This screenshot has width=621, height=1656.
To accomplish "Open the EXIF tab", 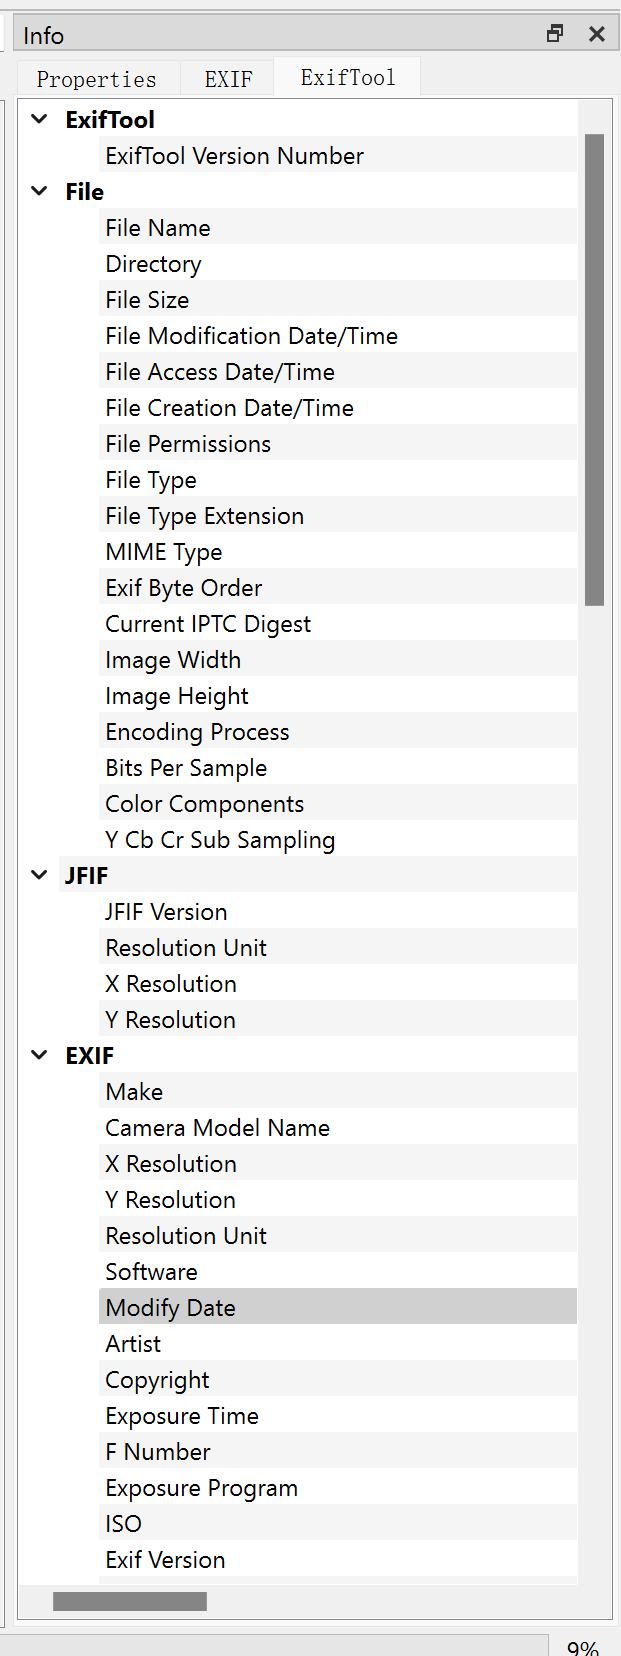I will pos(228,79).
